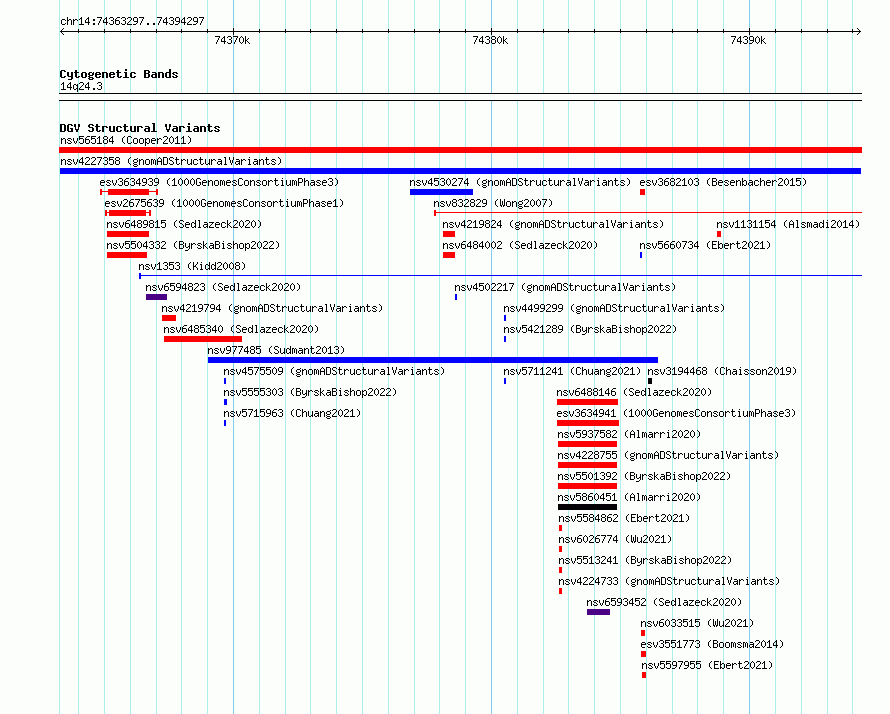890x714 pixels.
Task: Open nsv5660734 (Ebert2021) label
Action: [x=706, y=245]
